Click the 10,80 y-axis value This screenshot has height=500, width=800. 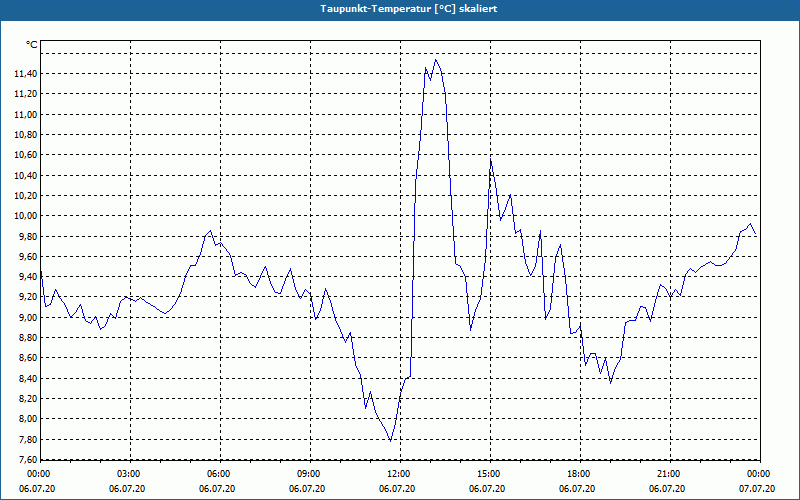pyautogui.click(x=26, y=135)
